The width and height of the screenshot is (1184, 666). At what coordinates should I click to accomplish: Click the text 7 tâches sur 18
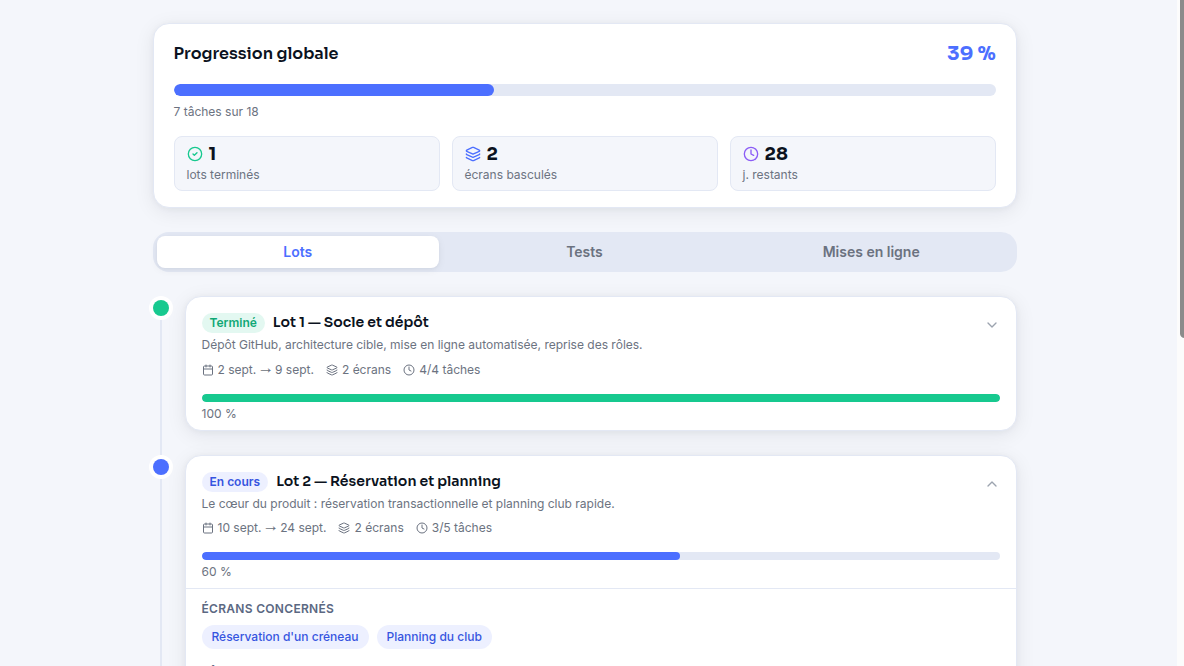pyautogui.click(x=216, y=112)
